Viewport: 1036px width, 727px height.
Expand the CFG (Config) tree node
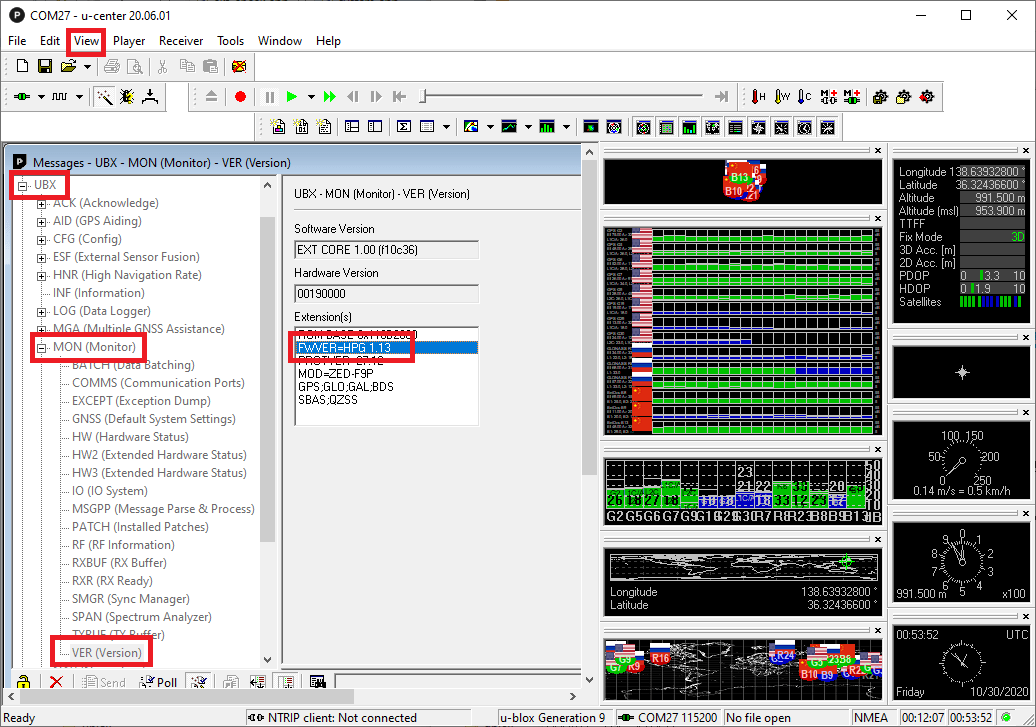point(42,240)
